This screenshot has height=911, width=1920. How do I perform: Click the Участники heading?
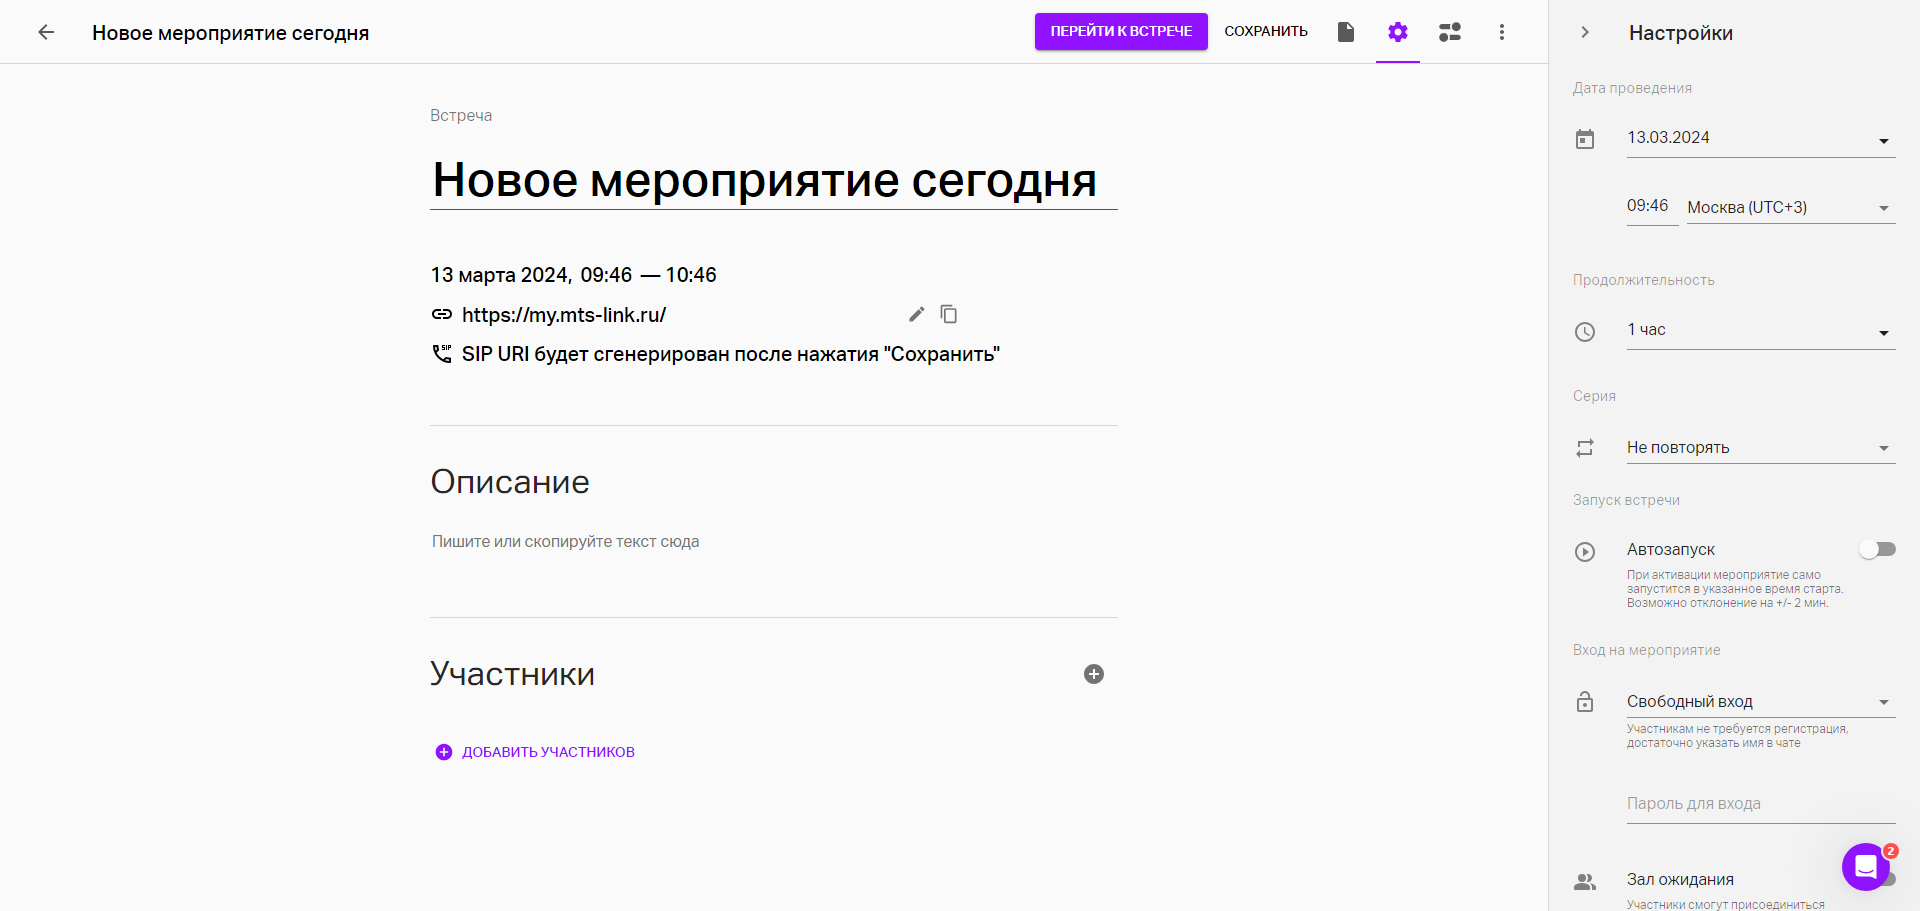click(513, 674)
